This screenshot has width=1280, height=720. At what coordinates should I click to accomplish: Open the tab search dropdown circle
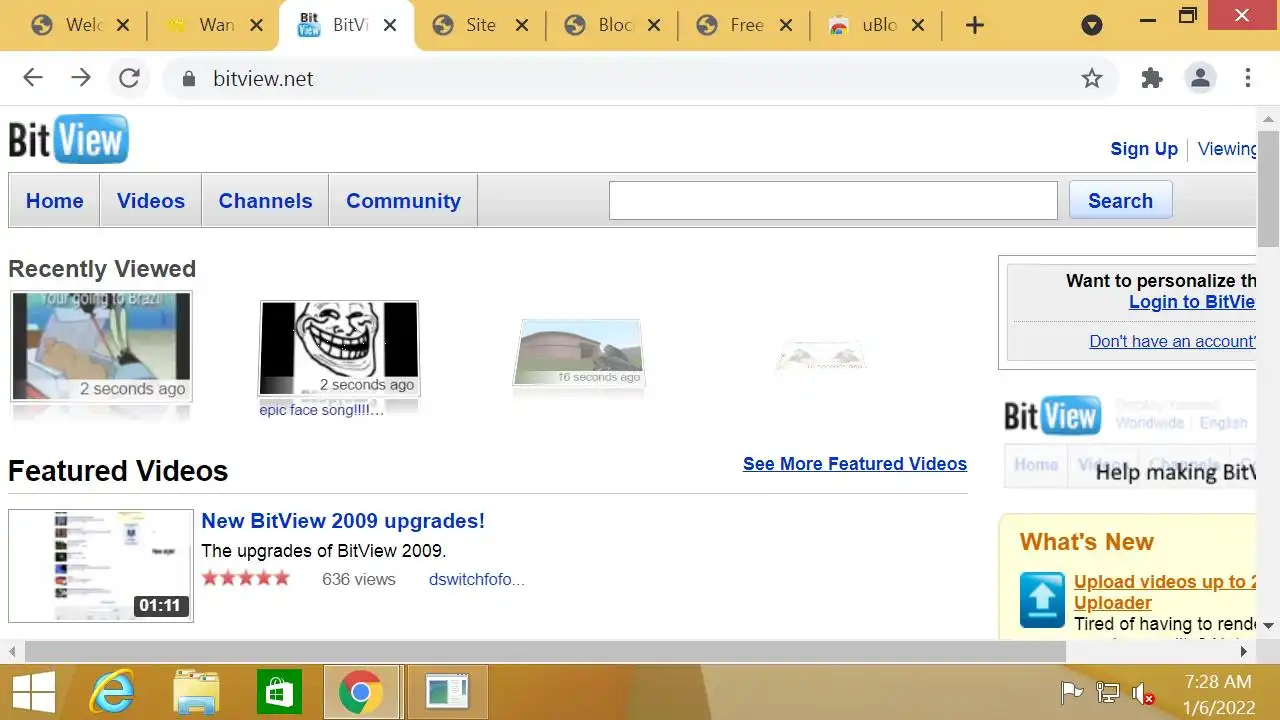pos(1092,25)
